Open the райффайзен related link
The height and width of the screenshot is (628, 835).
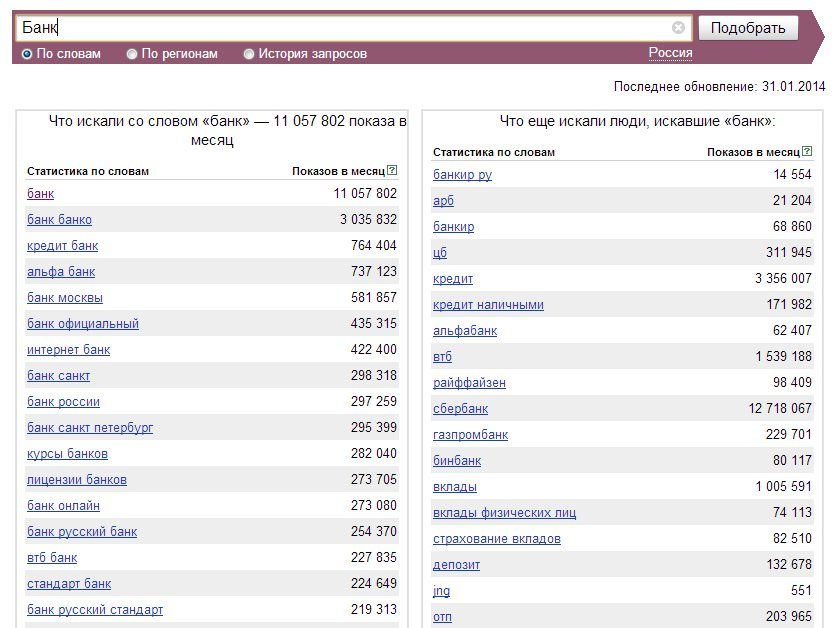pos(469,383)
